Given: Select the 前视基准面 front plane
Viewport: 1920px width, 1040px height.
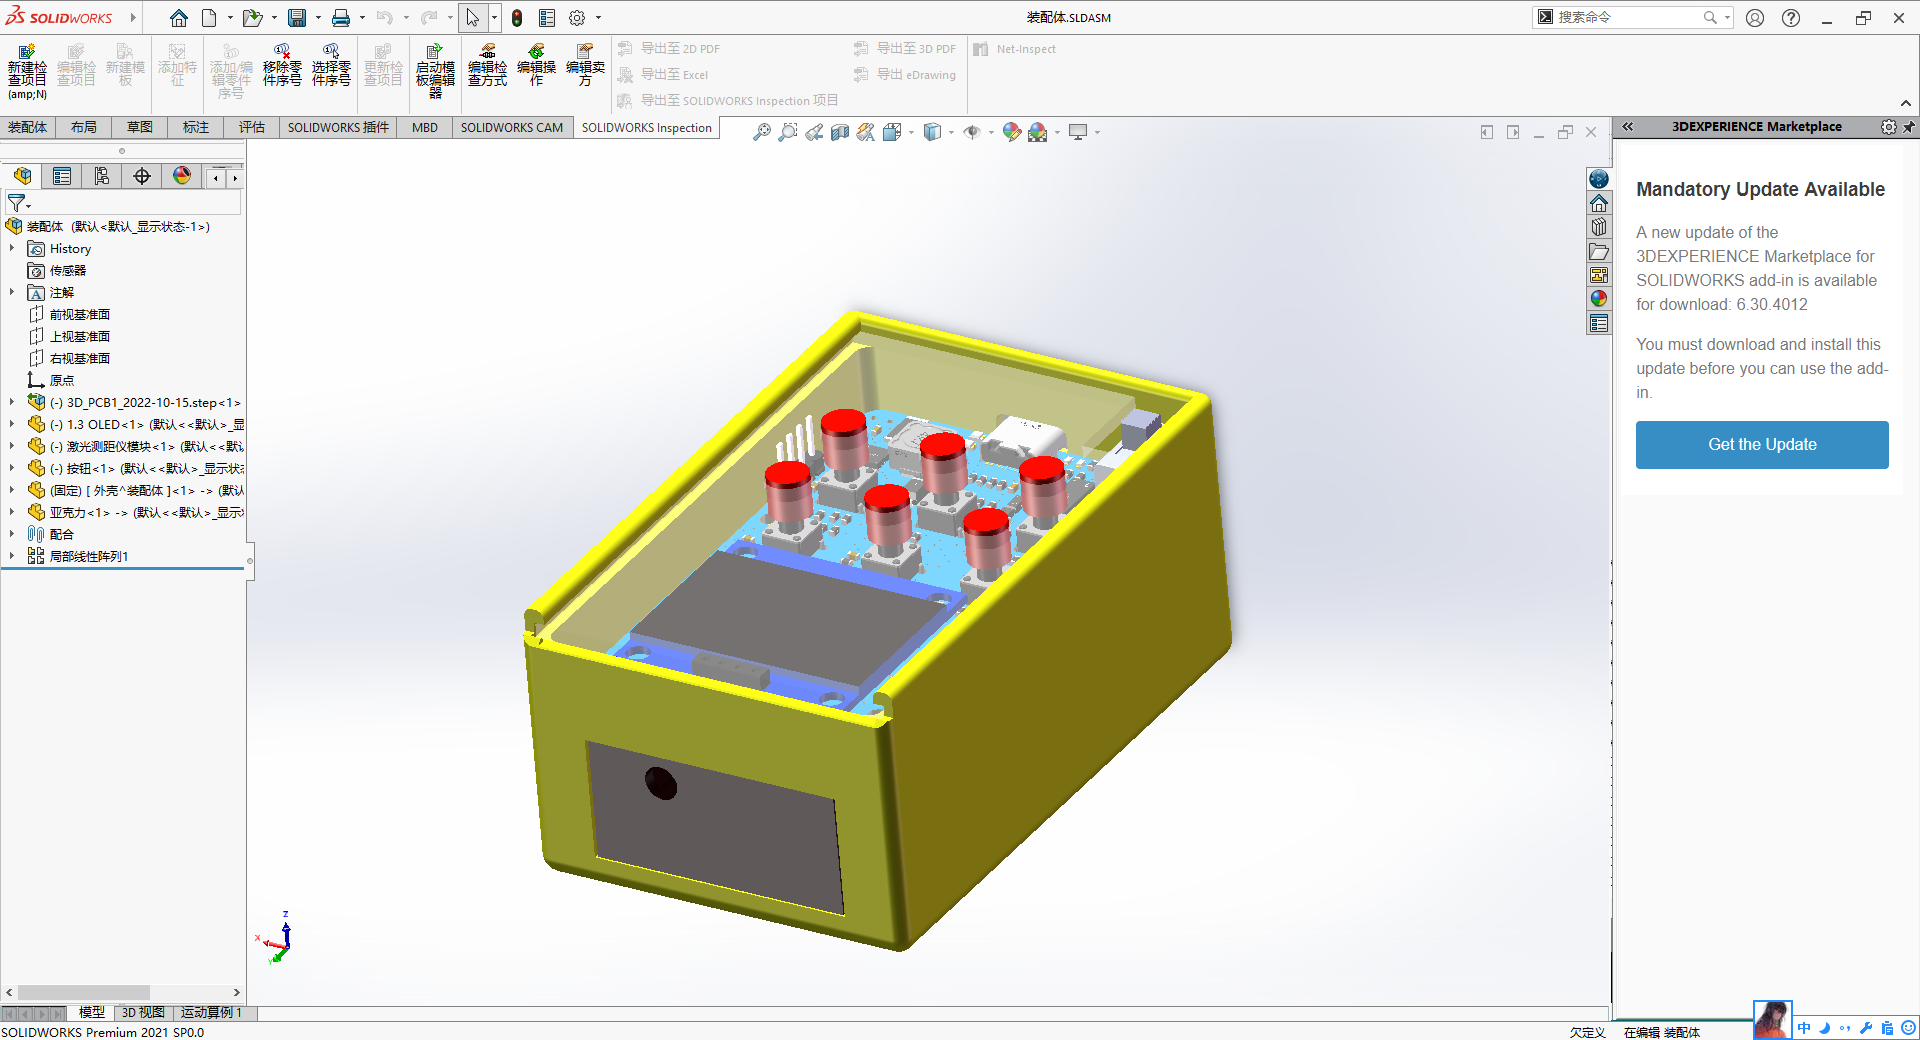Looking at the screenshot, I should (80, 314).
